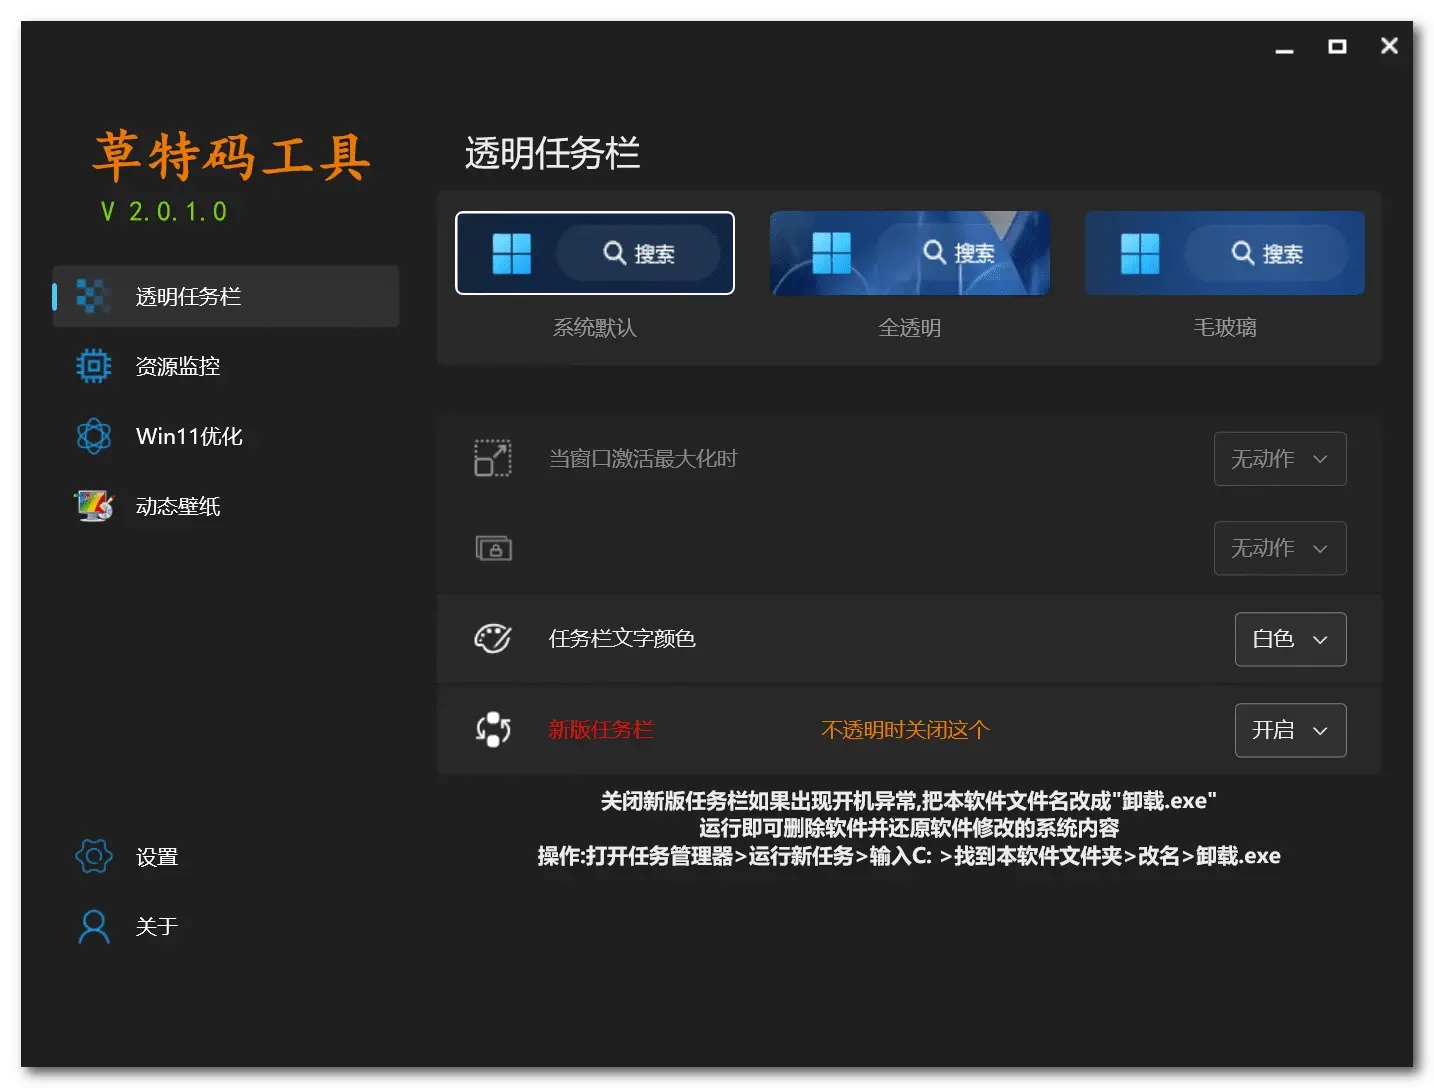
Task: Click the palette icon for taskbar text color
Action: [492, 638]
